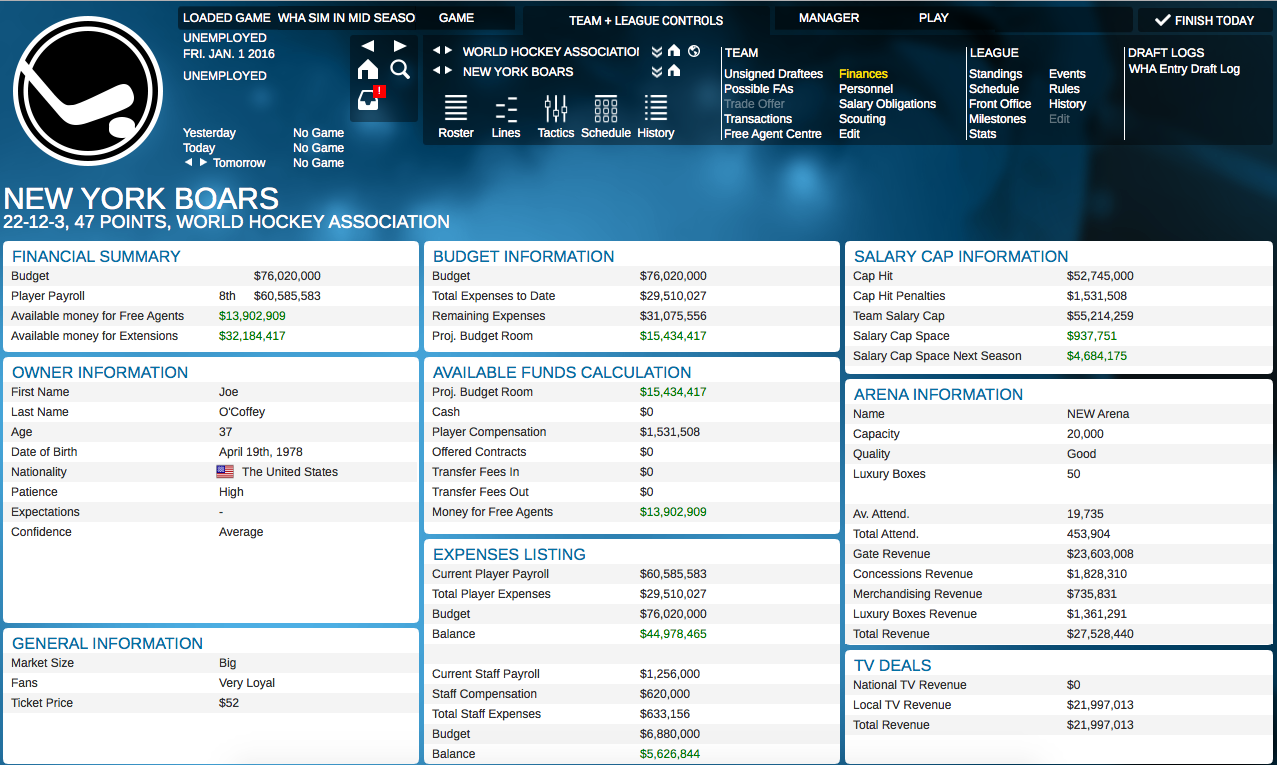Viewport: 1277px width, 765px height.
Task: Click the magnifying glass search icon
Action: [x=400, y=69]
